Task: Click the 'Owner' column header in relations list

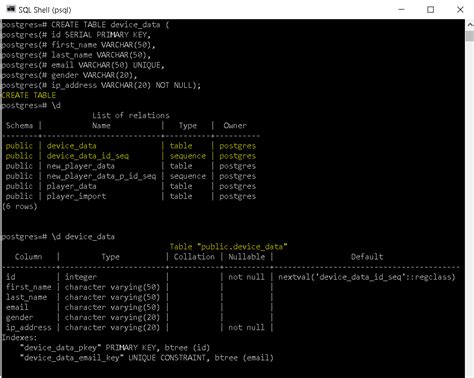Action: point(235,126)
